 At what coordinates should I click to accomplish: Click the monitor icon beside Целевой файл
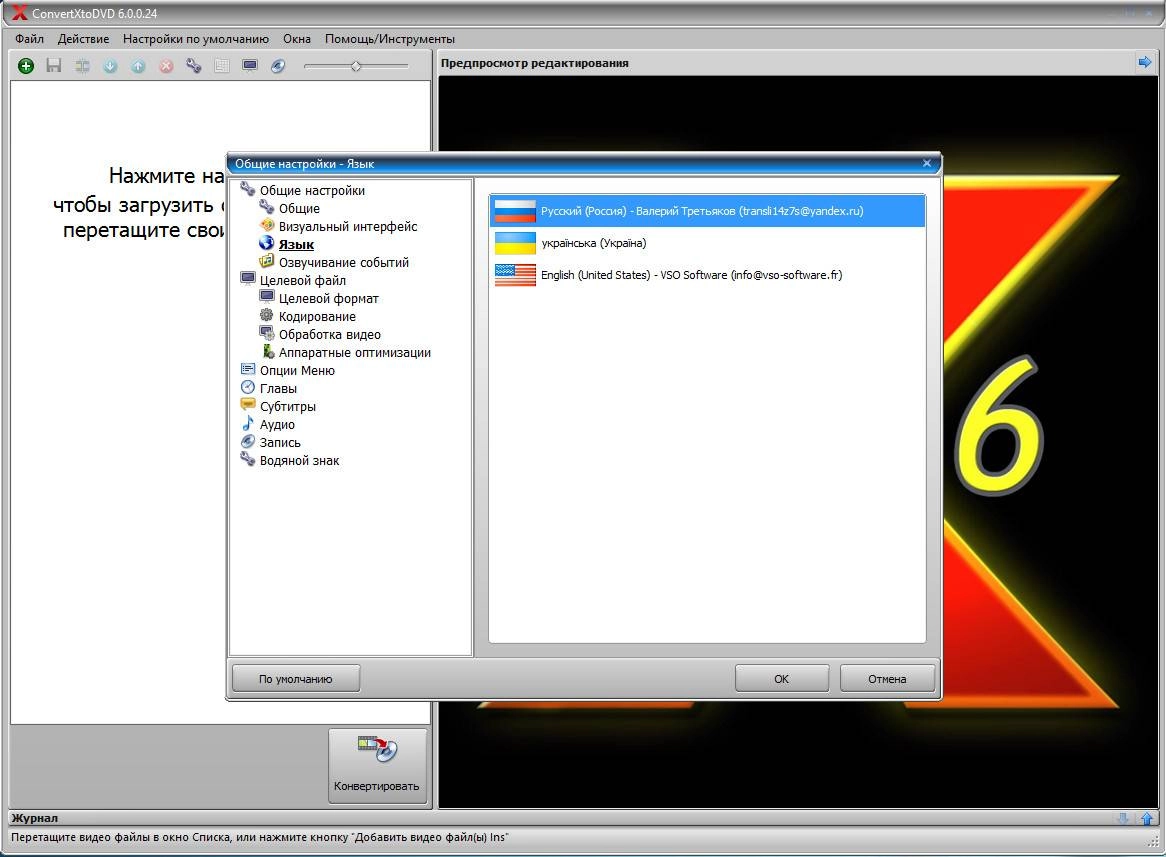click(248, 279)
